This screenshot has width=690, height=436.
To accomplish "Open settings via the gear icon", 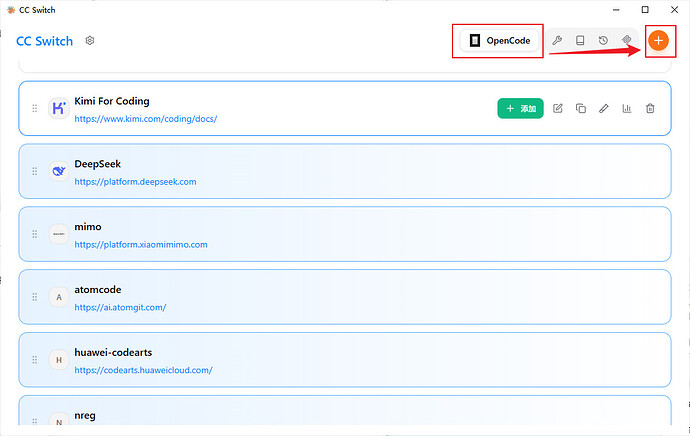I will (90, 40).
